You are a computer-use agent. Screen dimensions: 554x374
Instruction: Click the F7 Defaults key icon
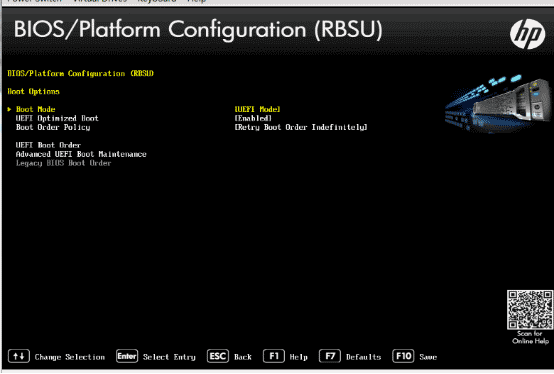(330, 356)
